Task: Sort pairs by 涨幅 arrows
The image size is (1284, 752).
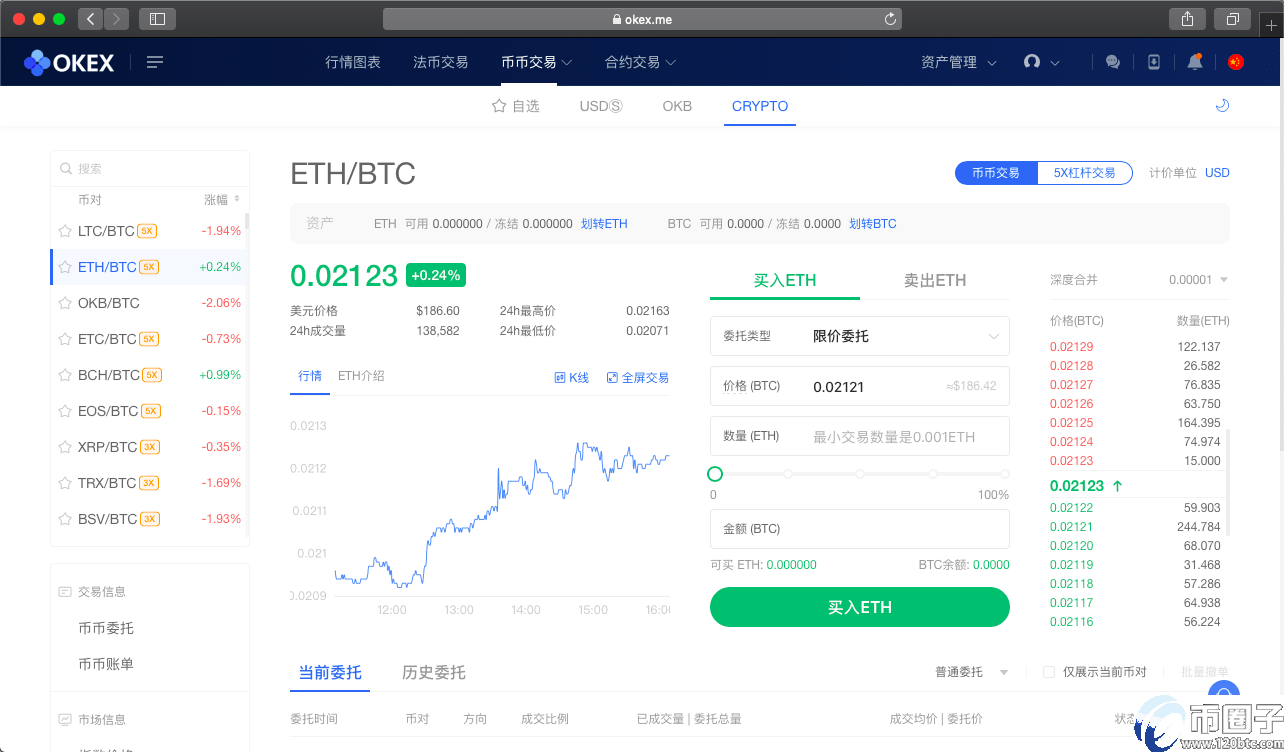Action: tap(237, 199)
